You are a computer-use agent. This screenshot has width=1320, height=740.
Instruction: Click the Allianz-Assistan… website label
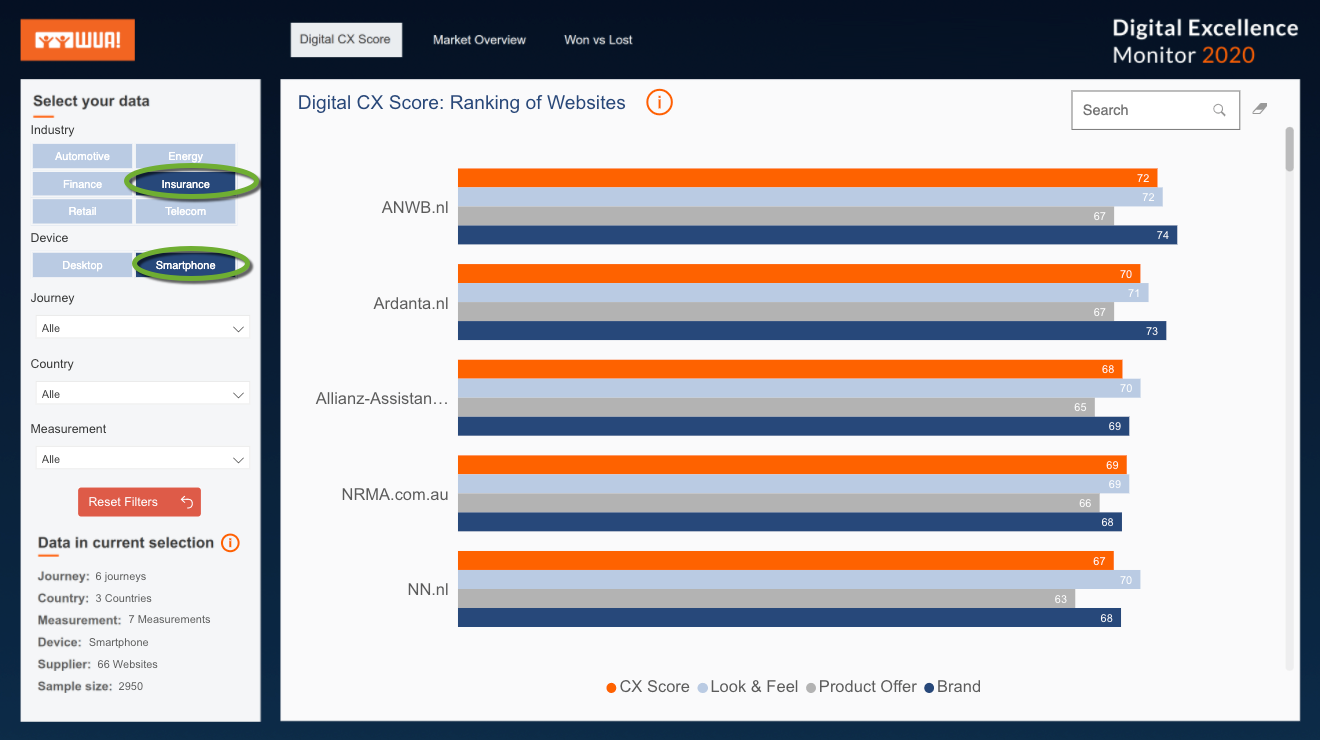382,398
